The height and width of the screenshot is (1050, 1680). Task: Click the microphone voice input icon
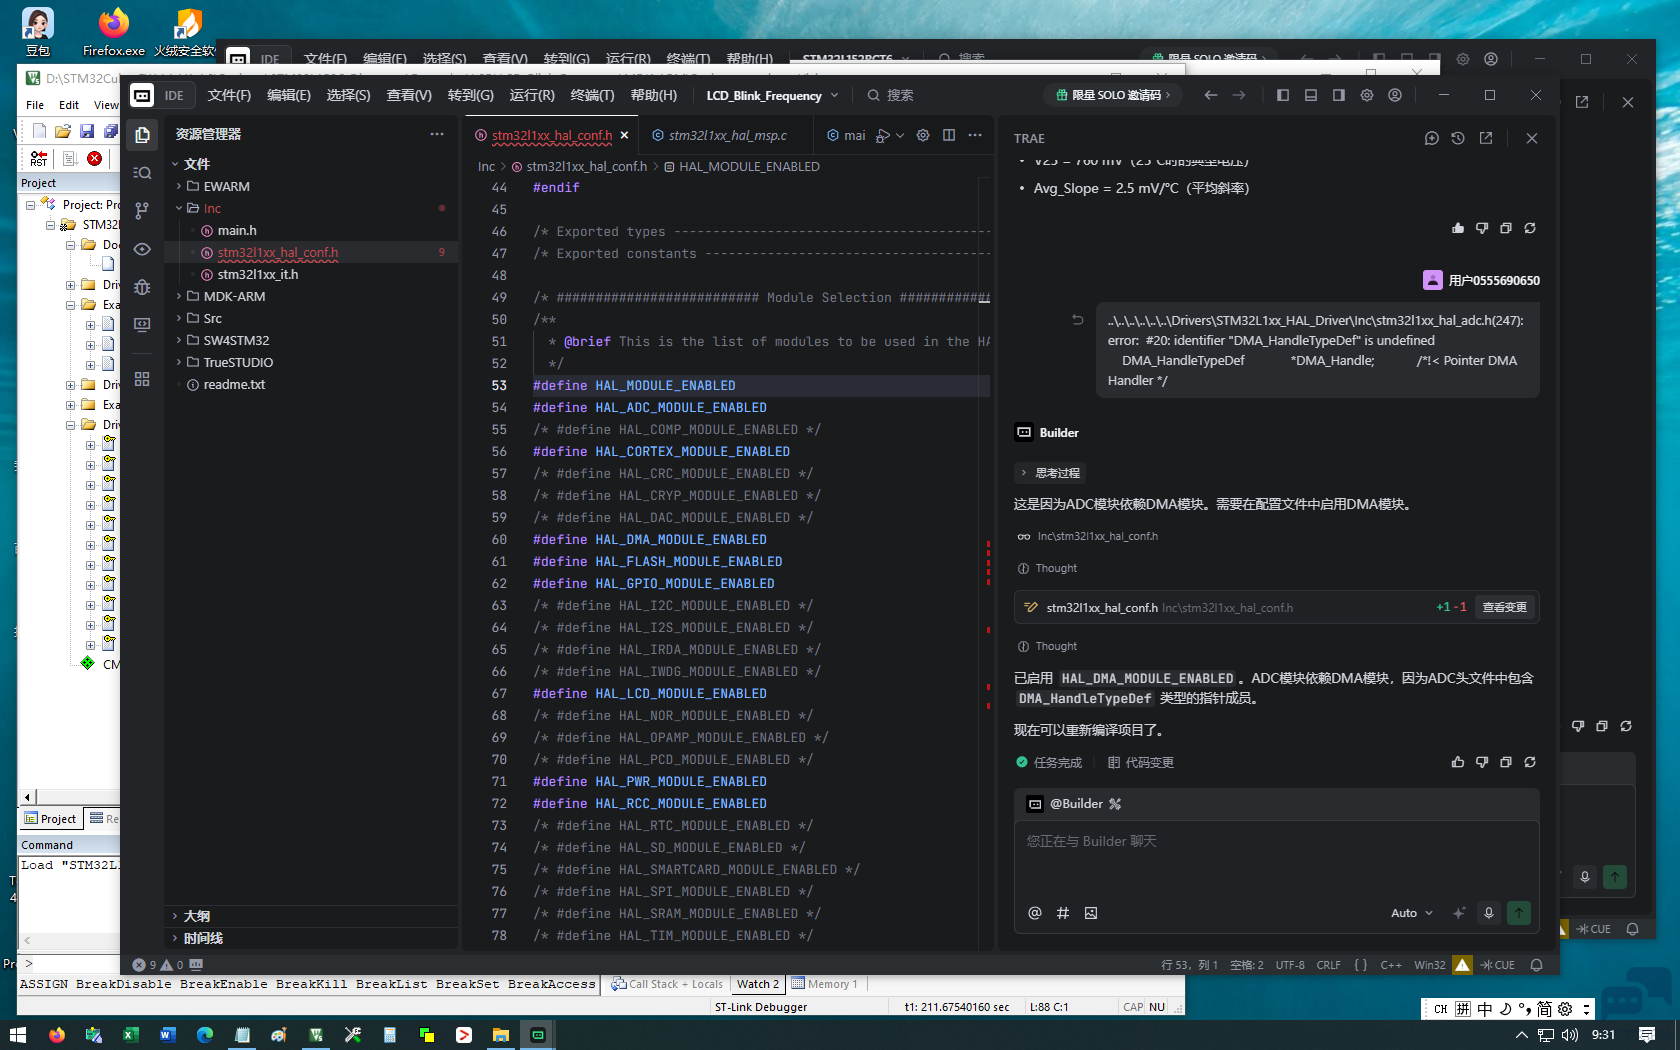point(1488,913)
